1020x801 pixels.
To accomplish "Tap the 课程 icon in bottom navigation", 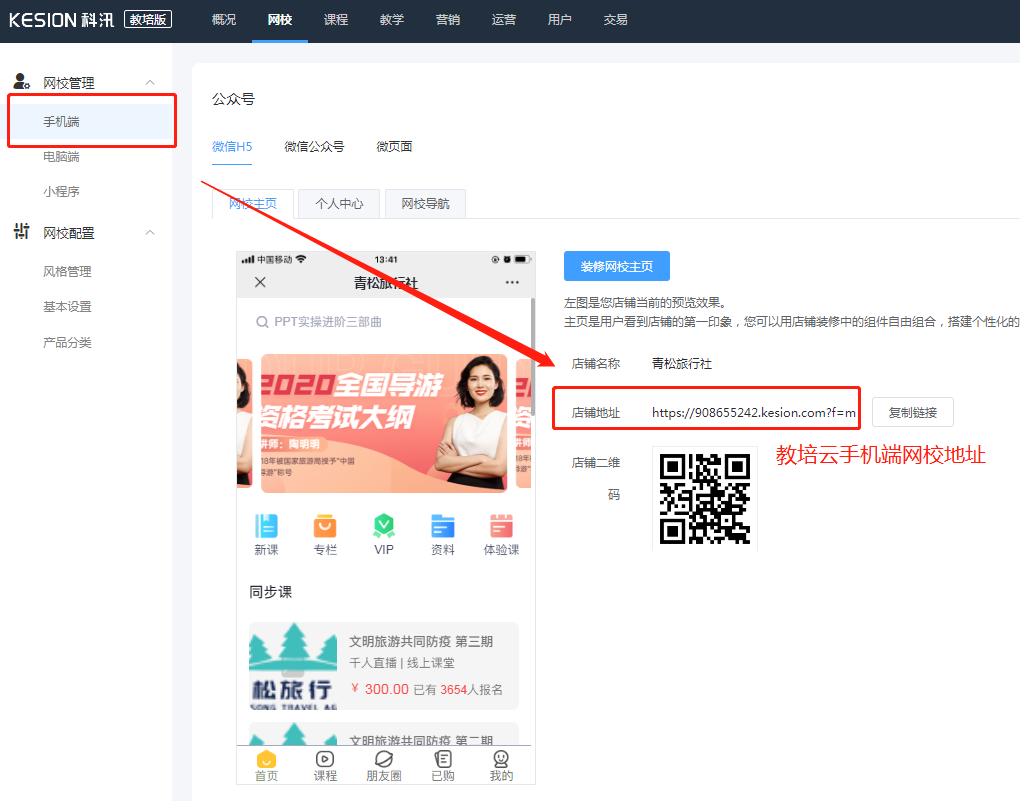I will tap(325, 760).
